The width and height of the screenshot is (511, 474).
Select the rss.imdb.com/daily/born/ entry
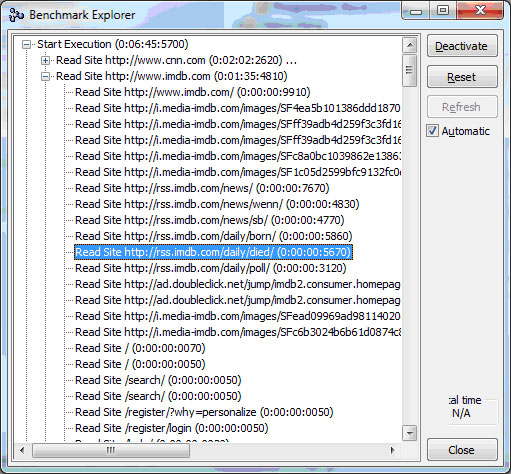[214, 236]
